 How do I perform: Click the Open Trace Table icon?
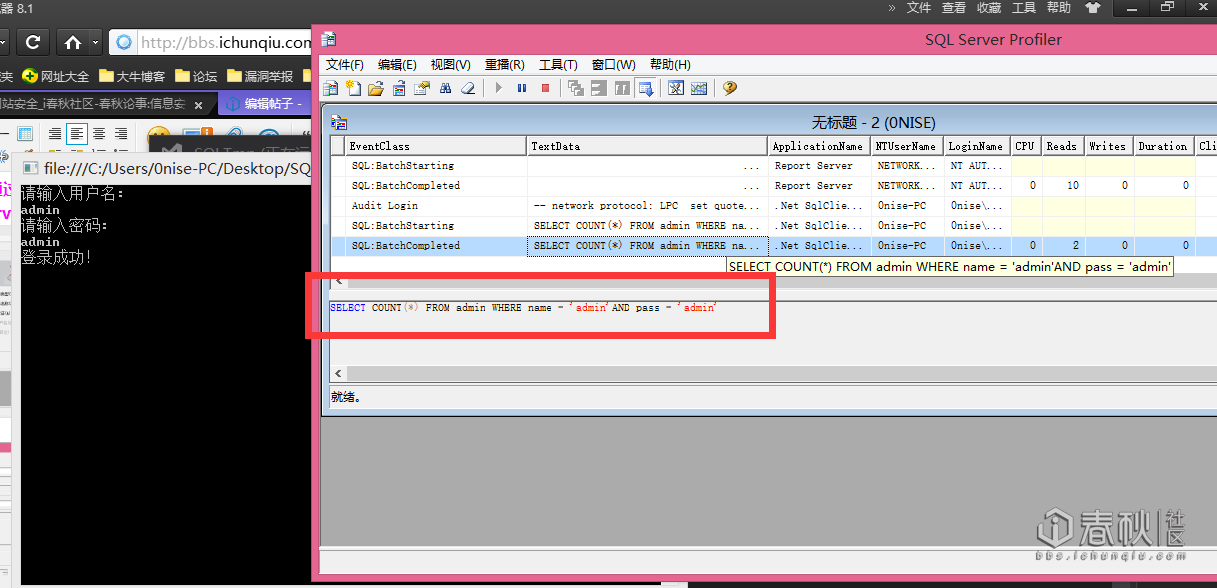pos(399,88)
